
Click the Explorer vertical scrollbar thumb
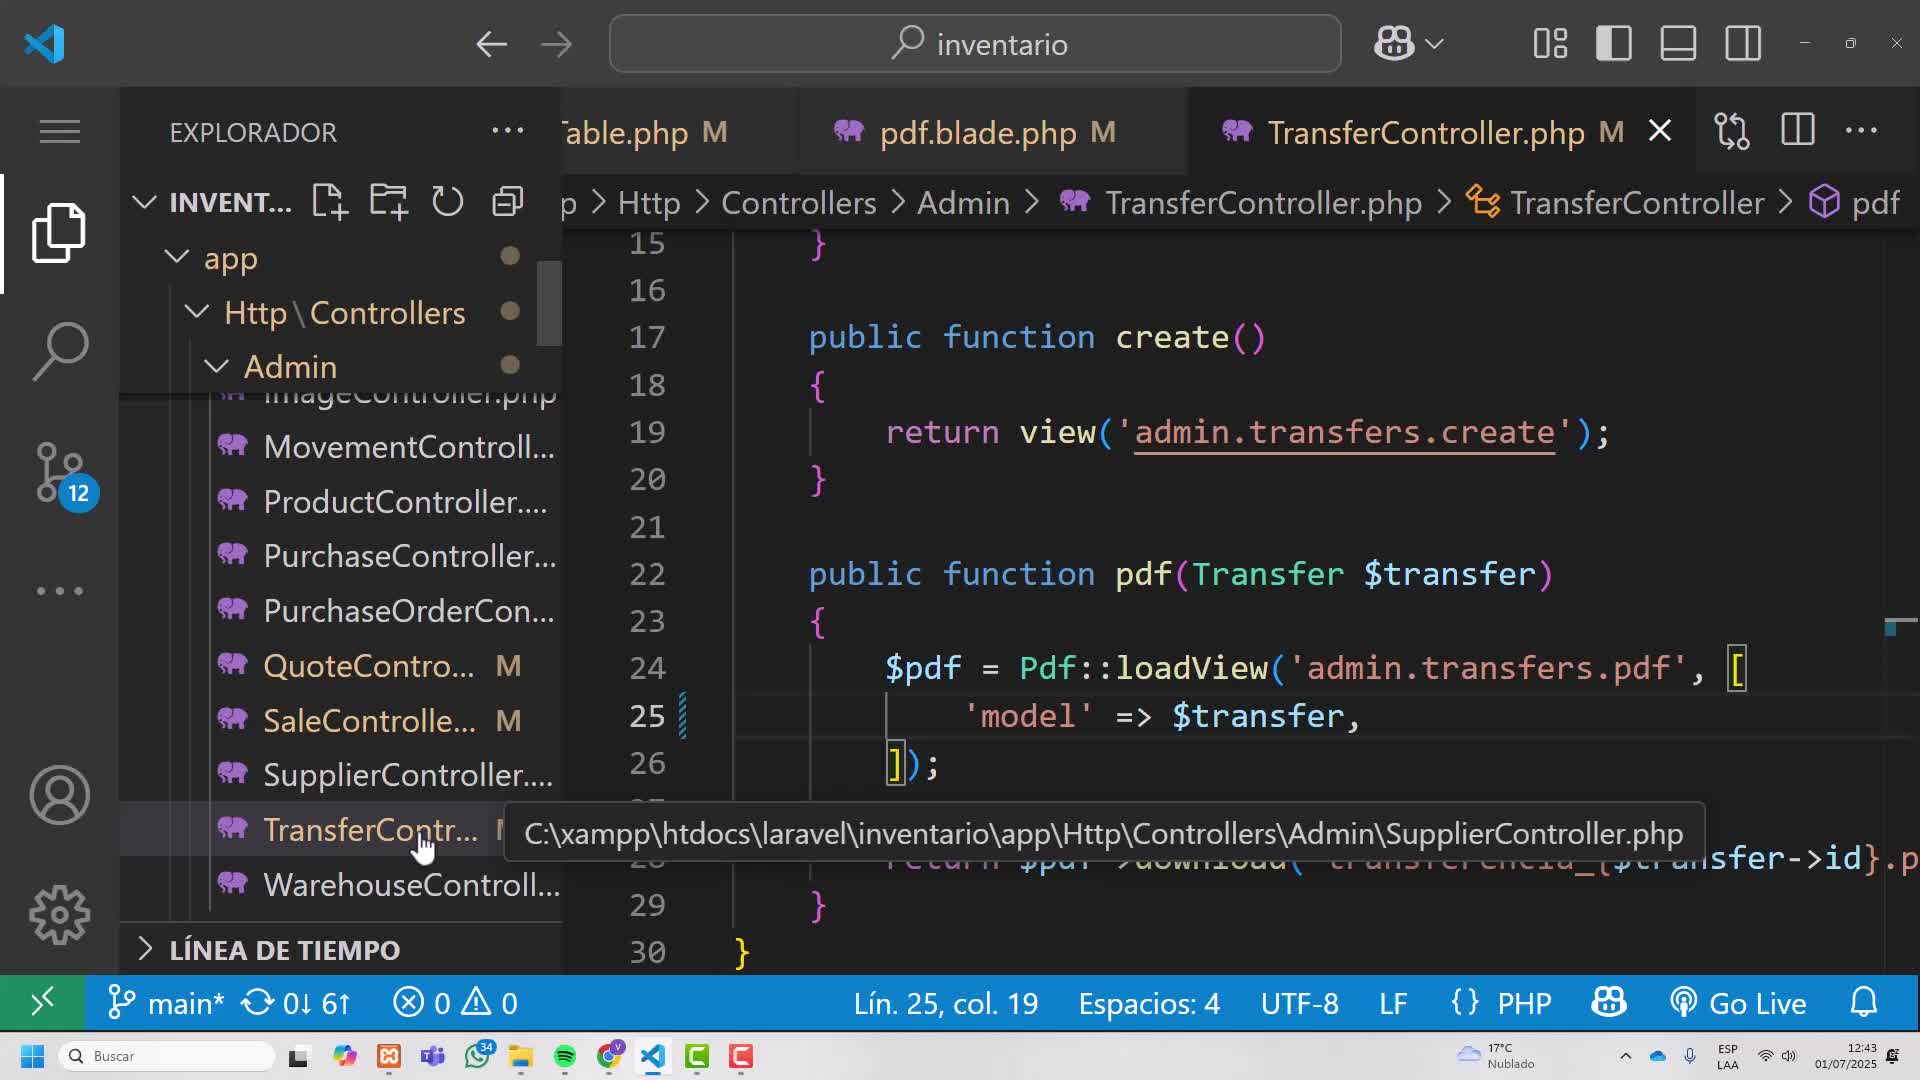(549, 303)
